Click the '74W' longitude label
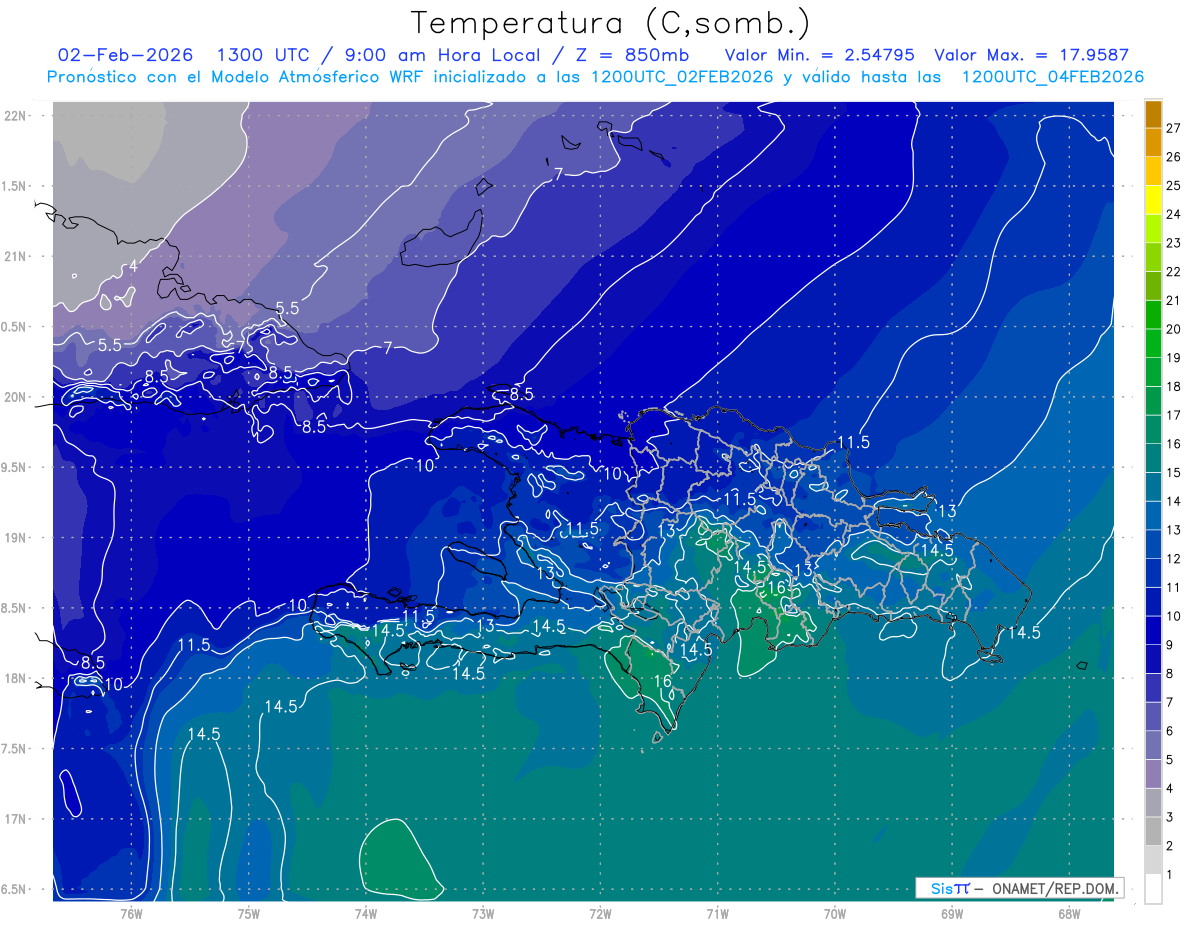Image resolution: width=1200 pixels, height=927 pixels. click(365, 913)
